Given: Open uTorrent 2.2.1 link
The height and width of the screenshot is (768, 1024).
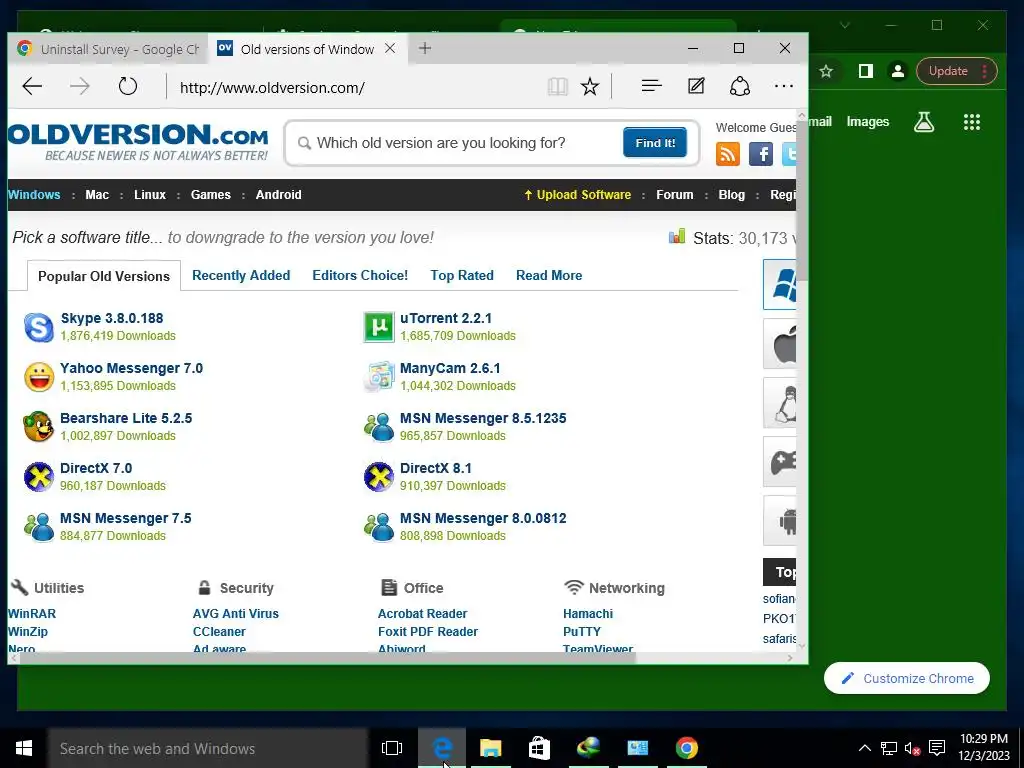Looking at the screenshot, I should pos(446,318).
